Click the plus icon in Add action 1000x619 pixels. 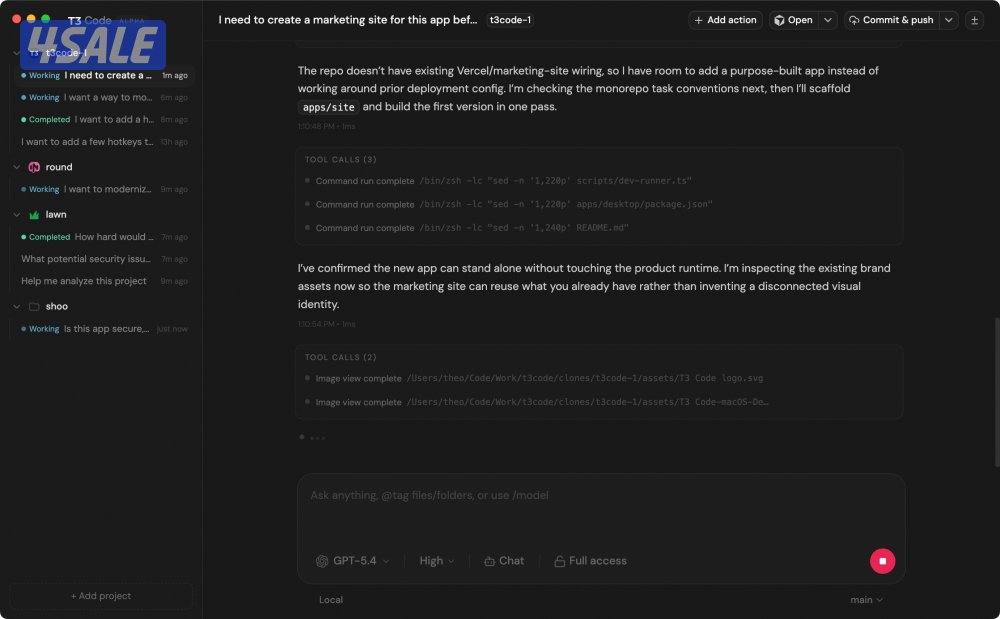coord(698,20)
